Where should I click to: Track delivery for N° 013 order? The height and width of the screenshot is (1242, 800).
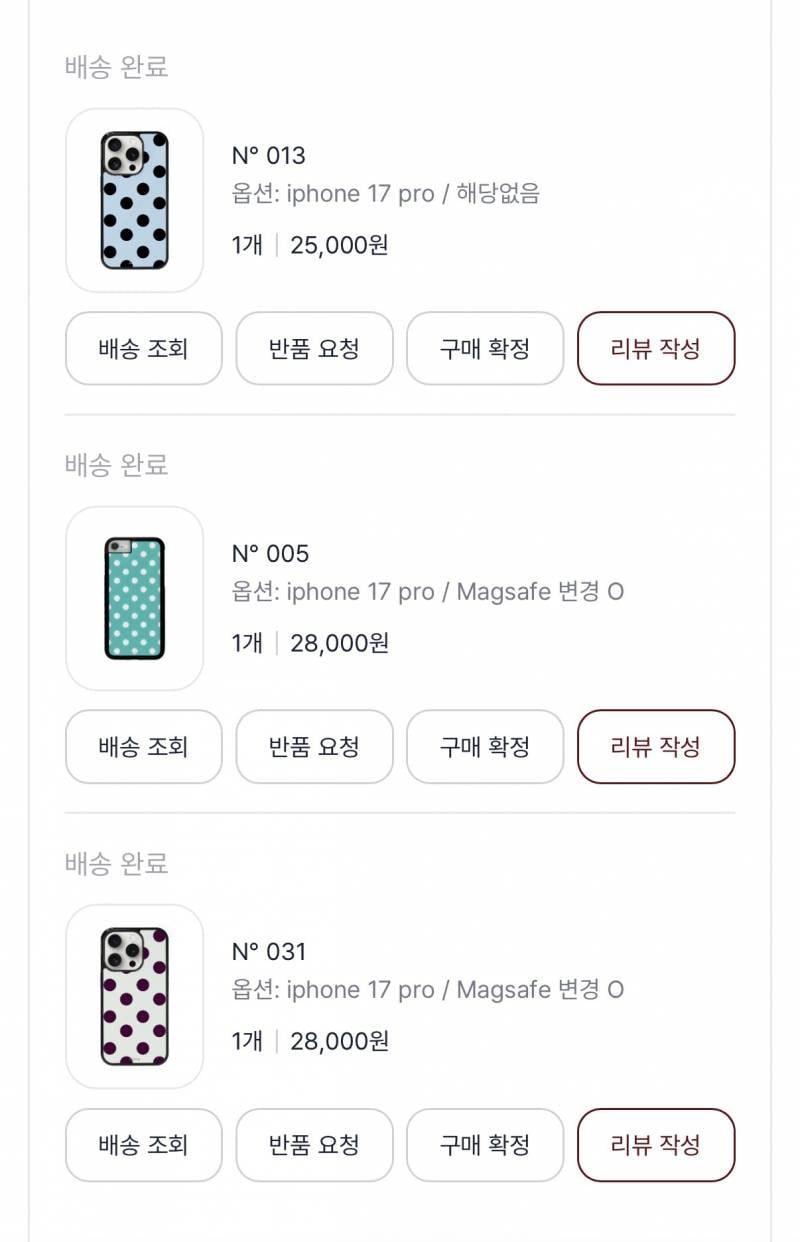pyautogui.click(x=143, y=348)
